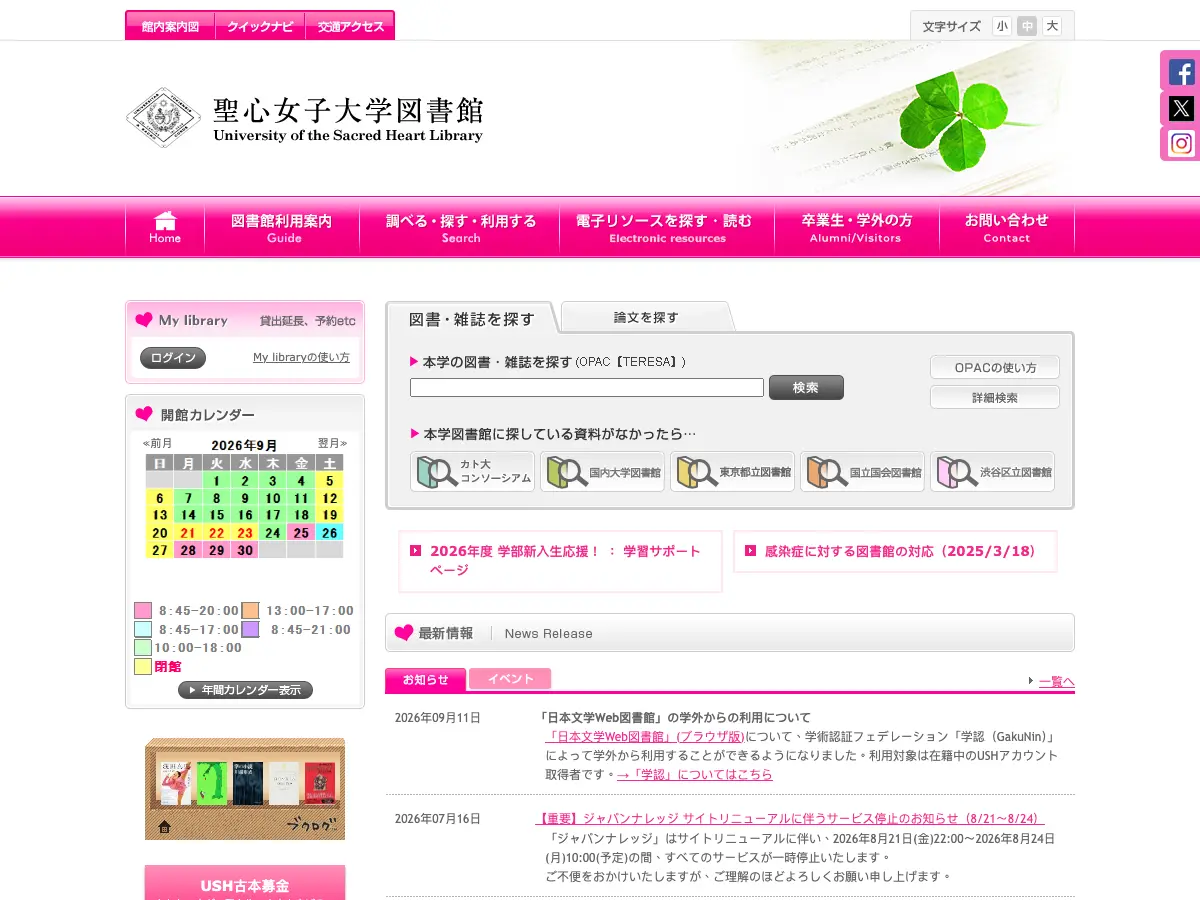Open the library's X (Twitter) icon

coord(1181,108)
